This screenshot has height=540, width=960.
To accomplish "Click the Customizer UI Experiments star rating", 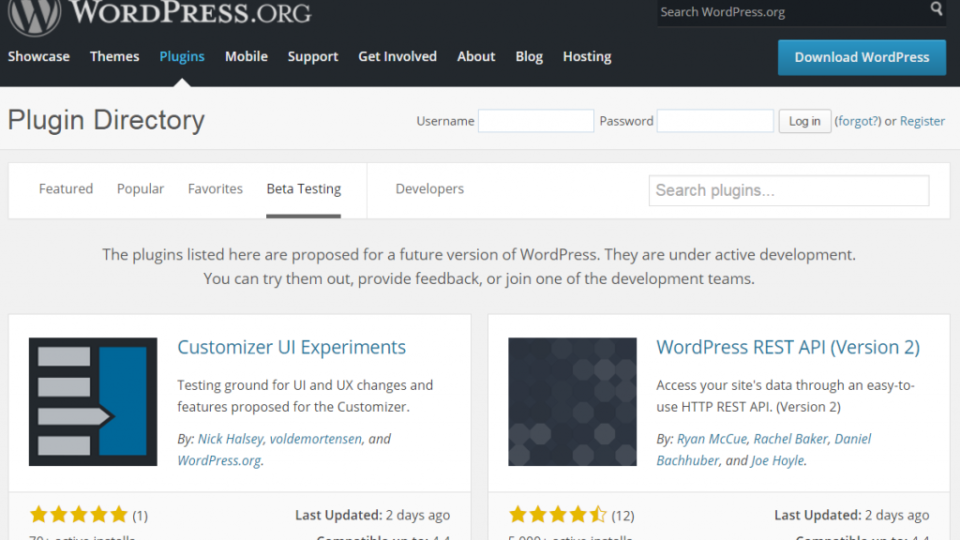I will 78,515.
